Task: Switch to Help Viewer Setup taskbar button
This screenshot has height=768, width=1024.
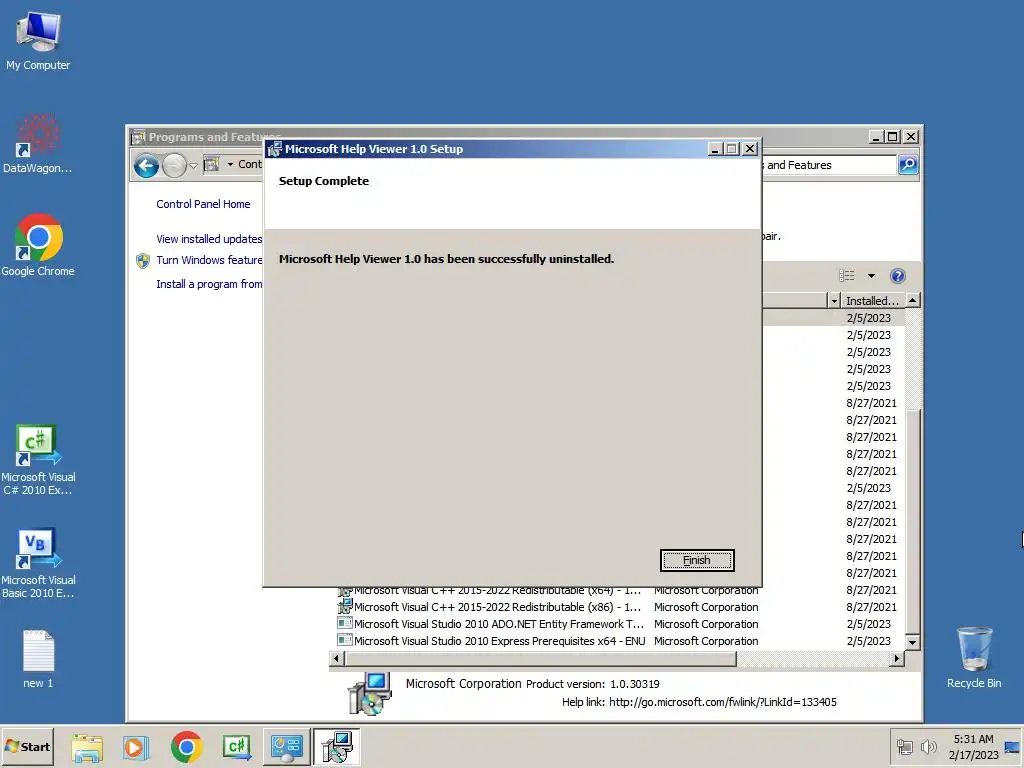Action: [336, 747]
